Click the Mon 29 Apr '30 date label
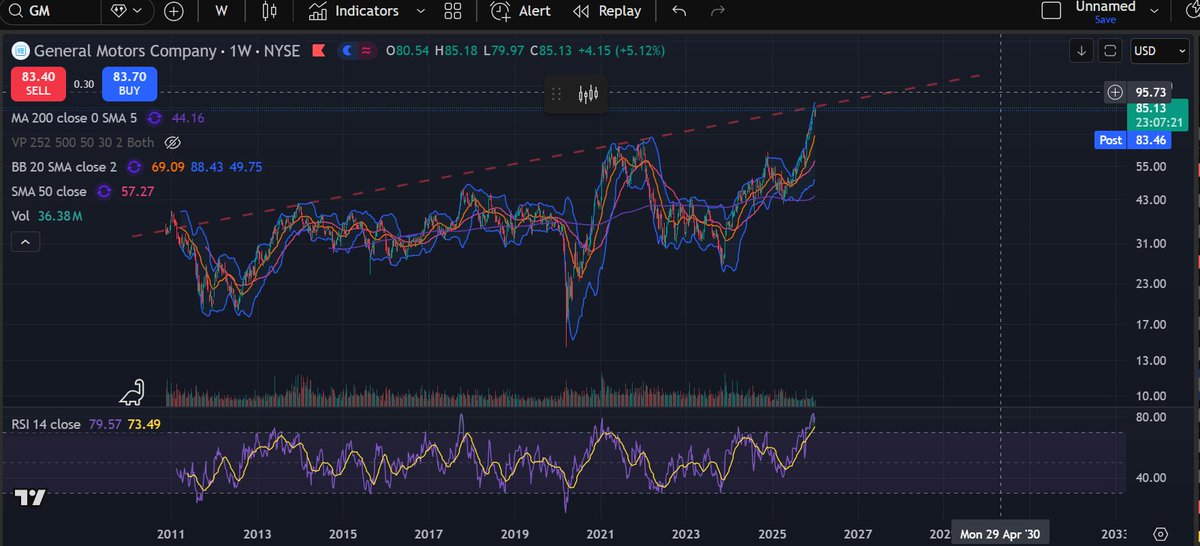Viewport: 1200px width, 546px height. [1002, 534]
